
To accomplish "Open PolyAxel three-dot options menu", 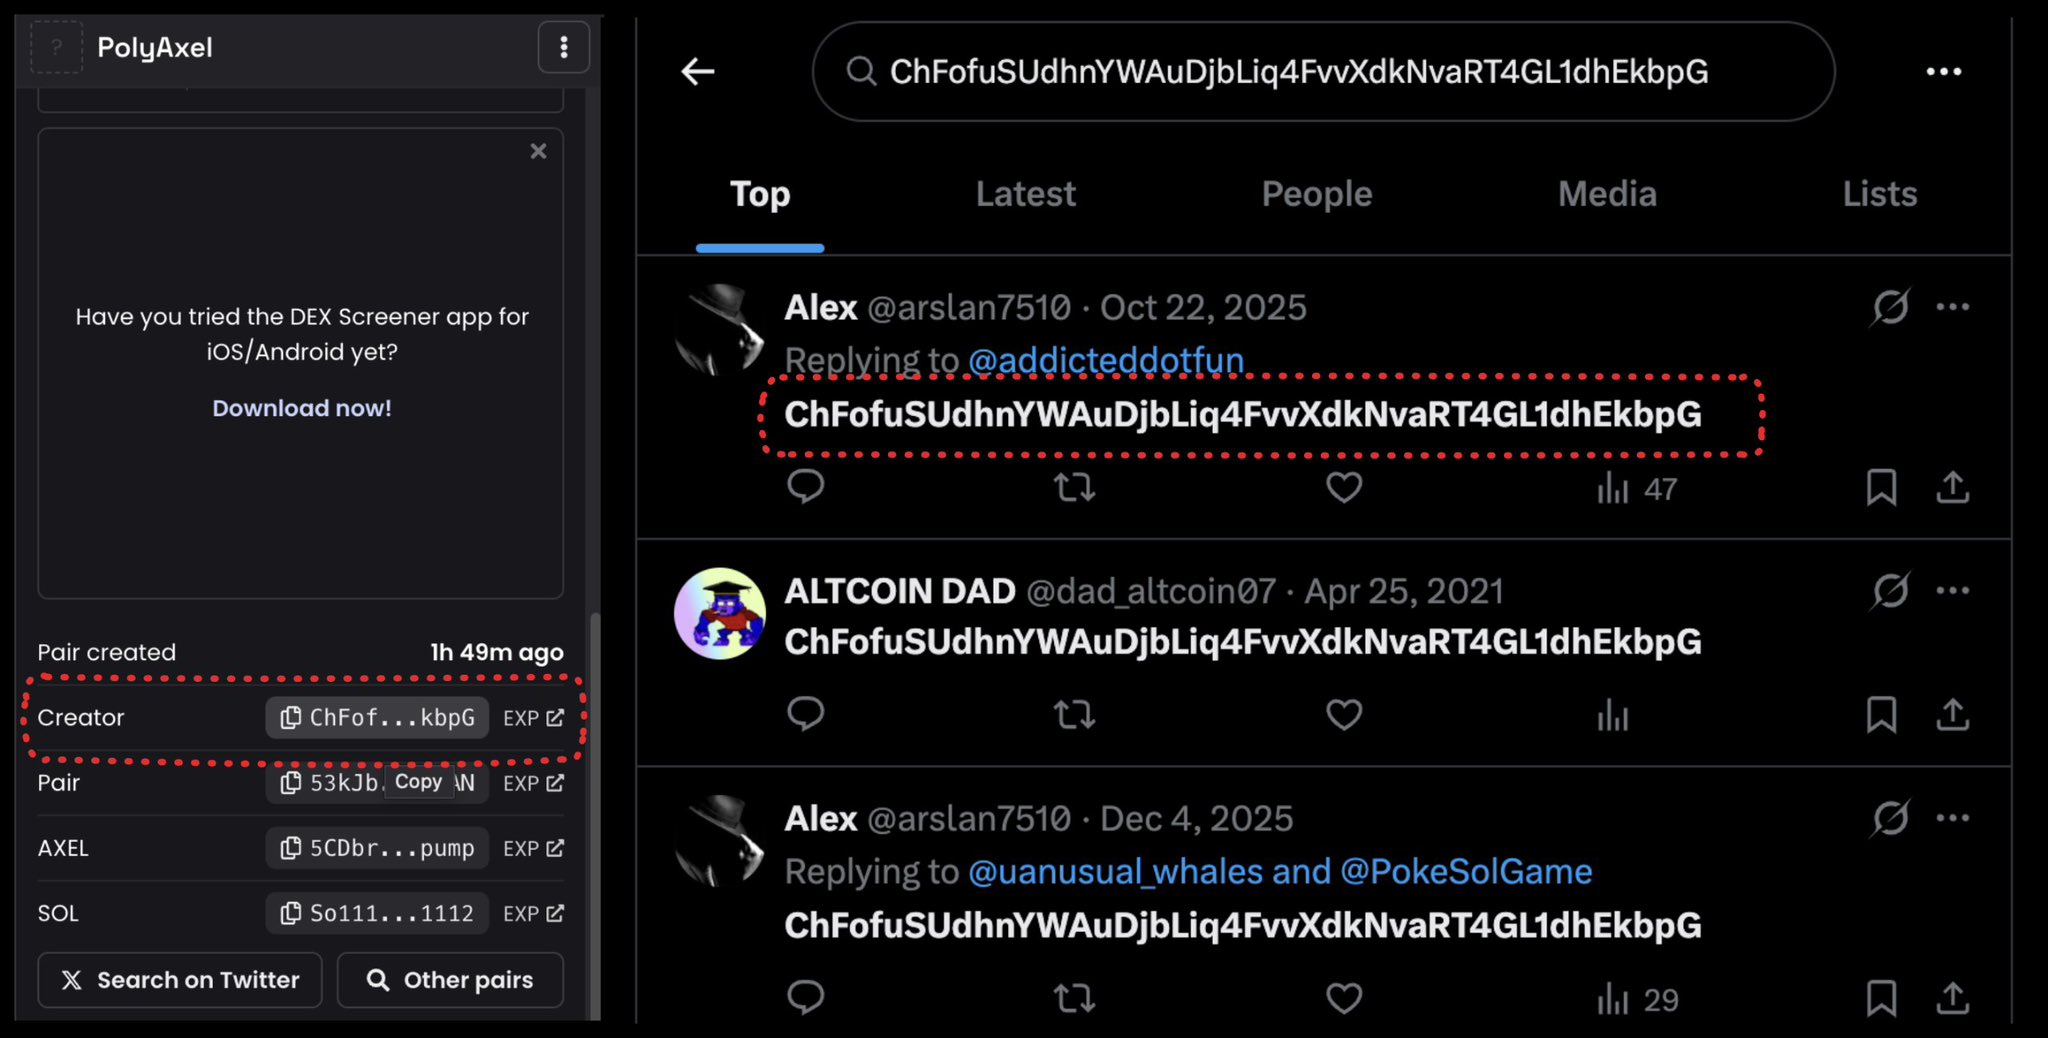I will (564, 47).
